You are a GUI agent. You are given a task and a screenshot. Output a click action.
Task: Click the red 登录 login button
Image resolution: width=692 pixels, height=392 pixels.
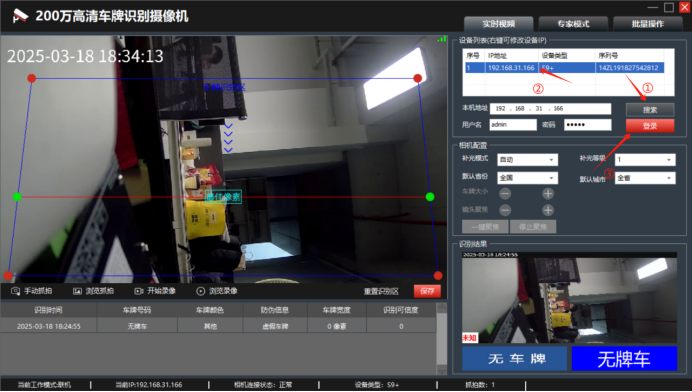click(x=650, y=126)
